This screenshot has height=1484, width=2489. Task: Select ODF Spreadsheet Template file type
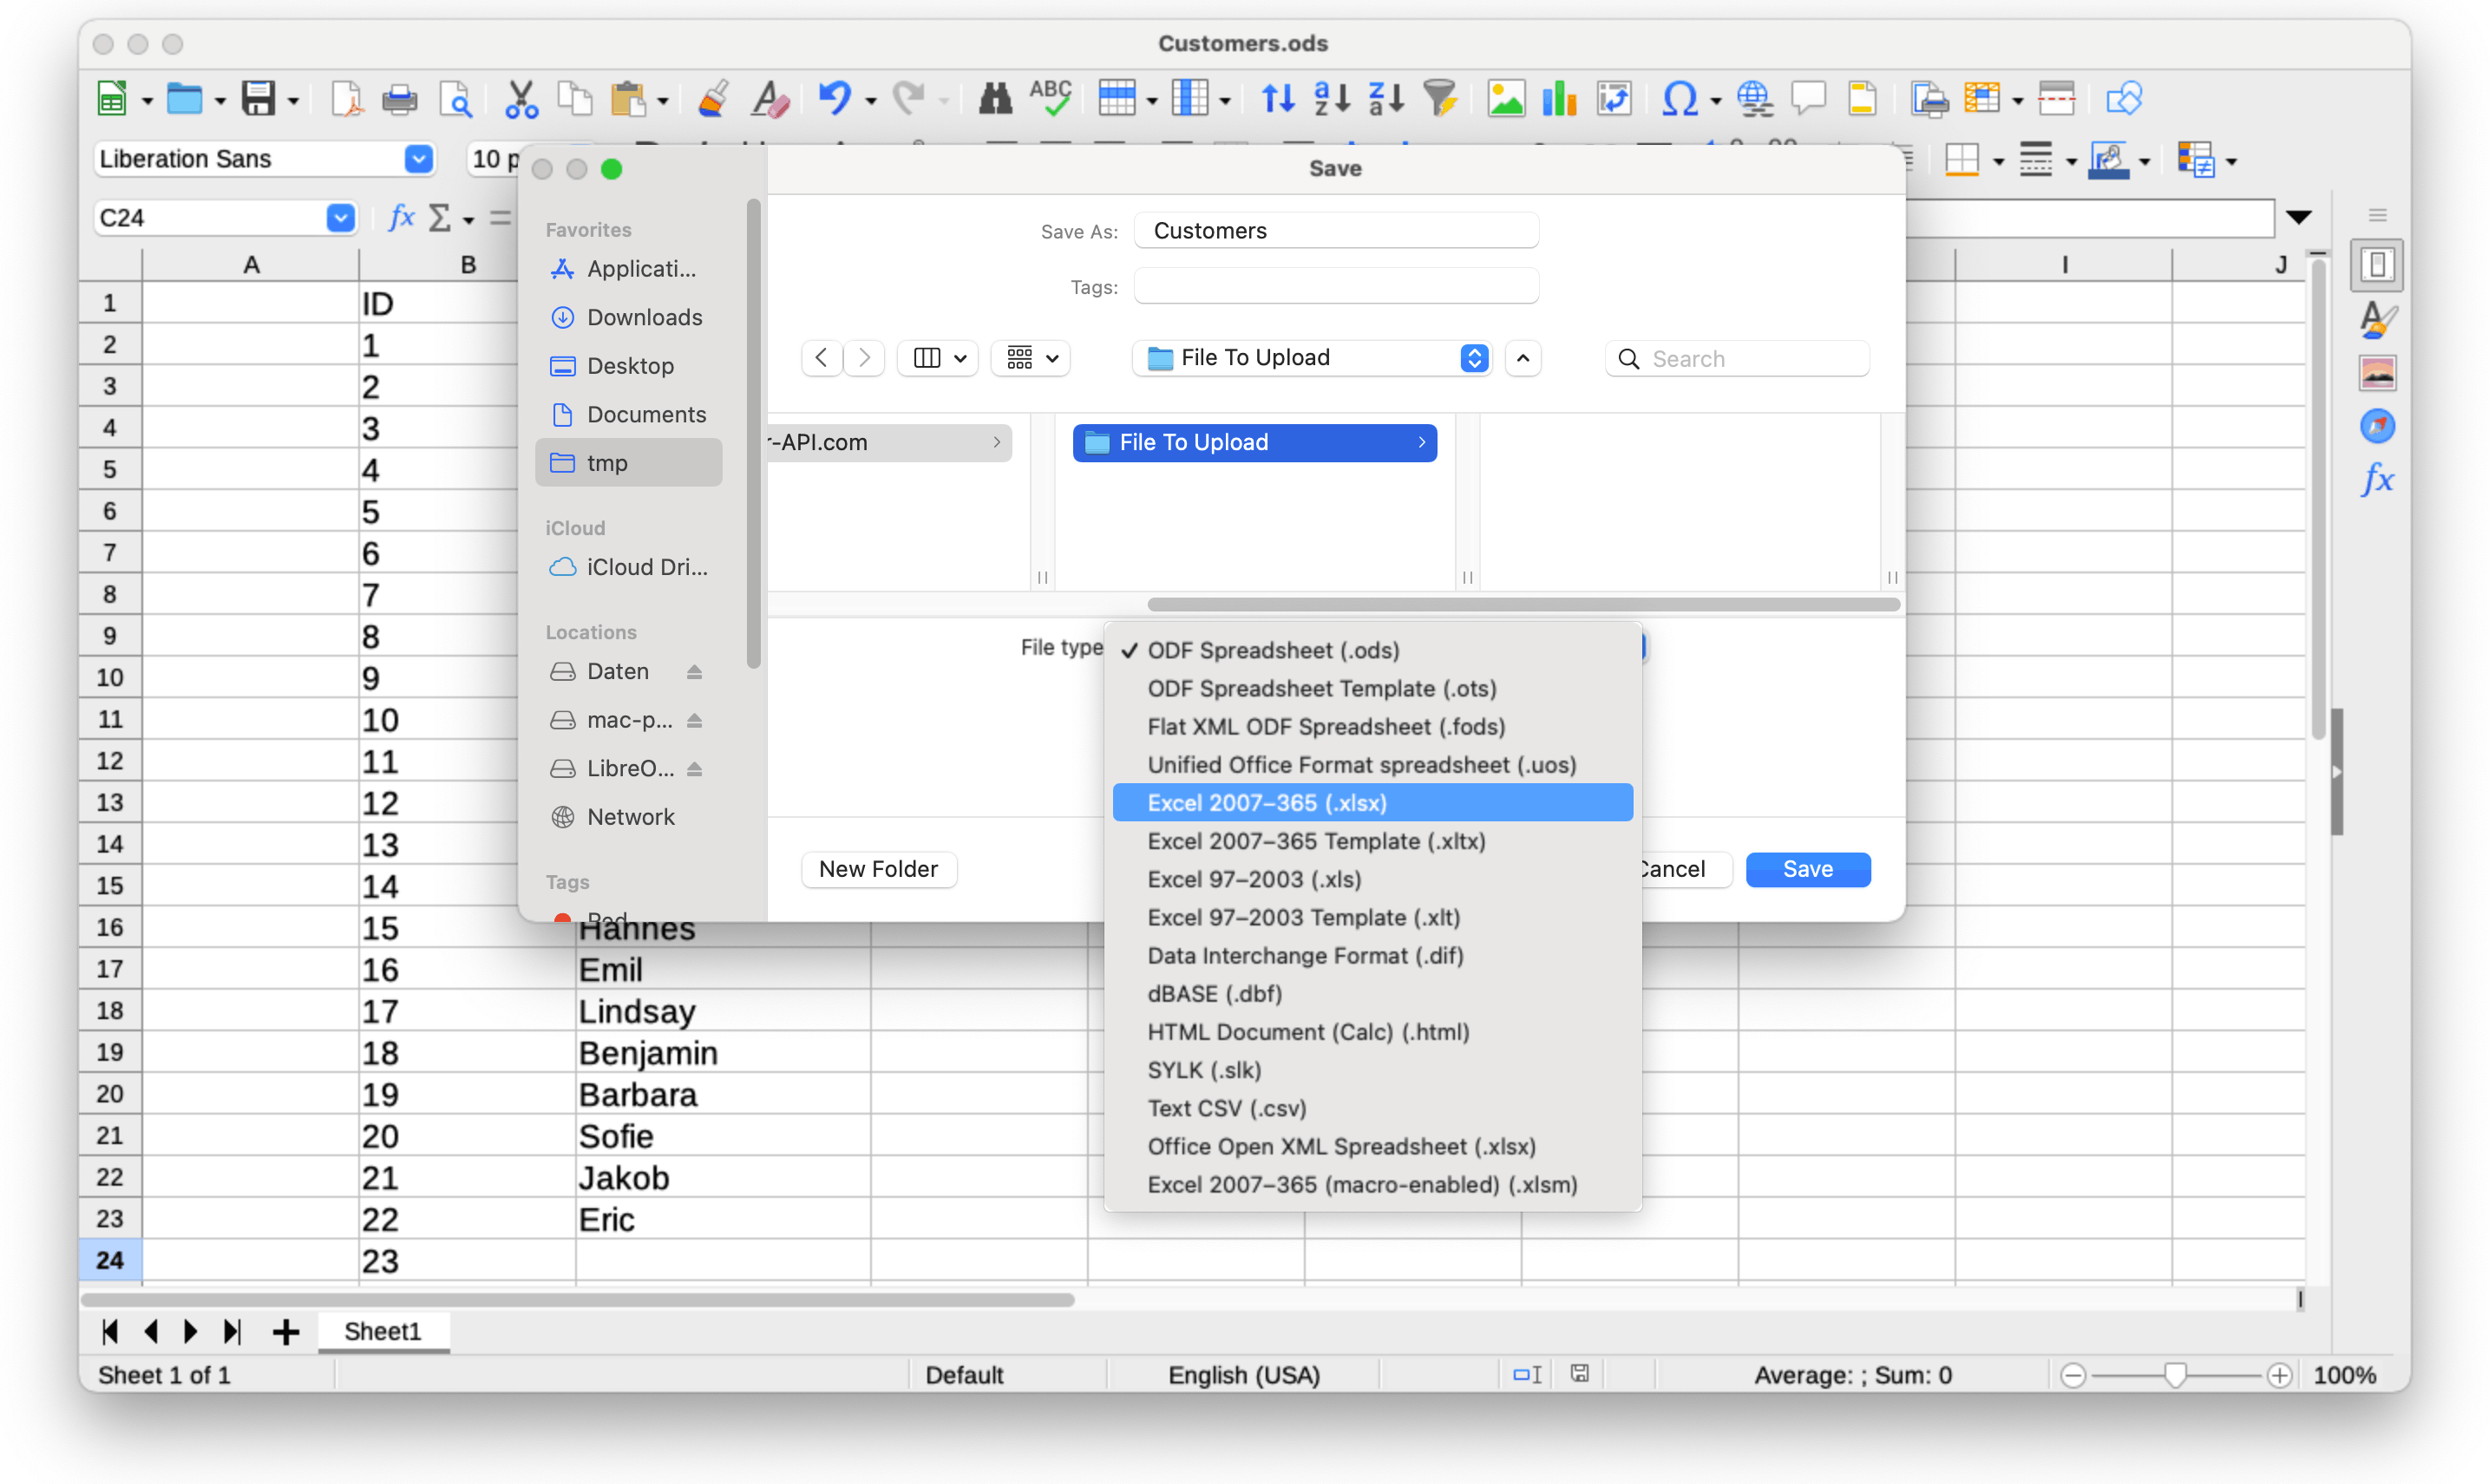coord(1322,688)
